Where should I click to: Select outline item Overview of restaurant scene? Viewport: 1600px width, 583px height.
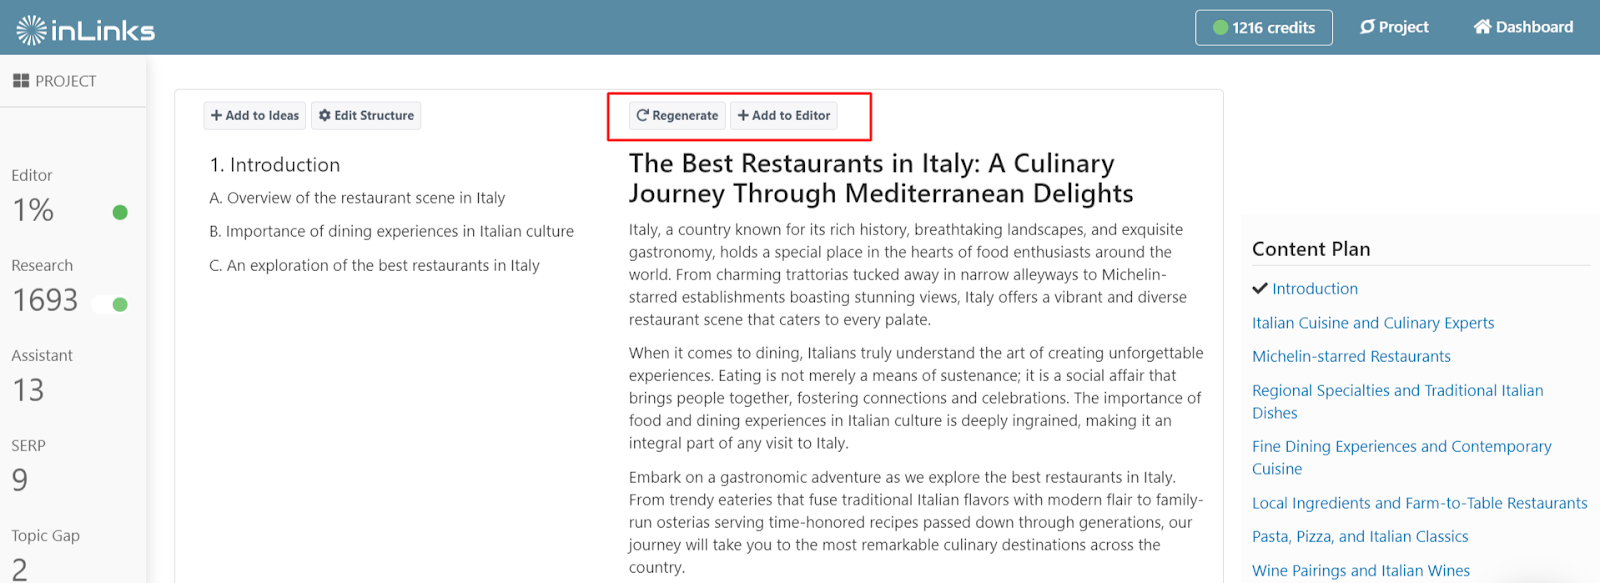tap(357, 198)
